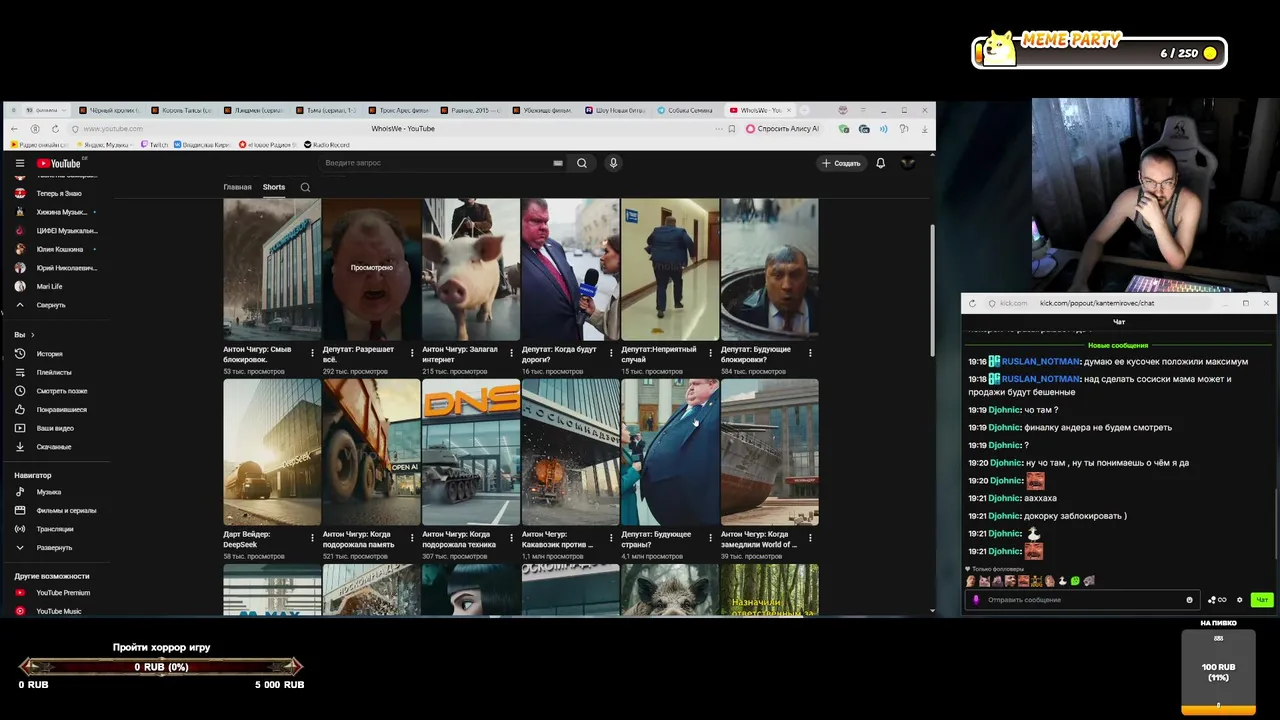Screen dimensions: 1280x720
Task: Open the account avatar menu
Action: (x=908, y=163)
